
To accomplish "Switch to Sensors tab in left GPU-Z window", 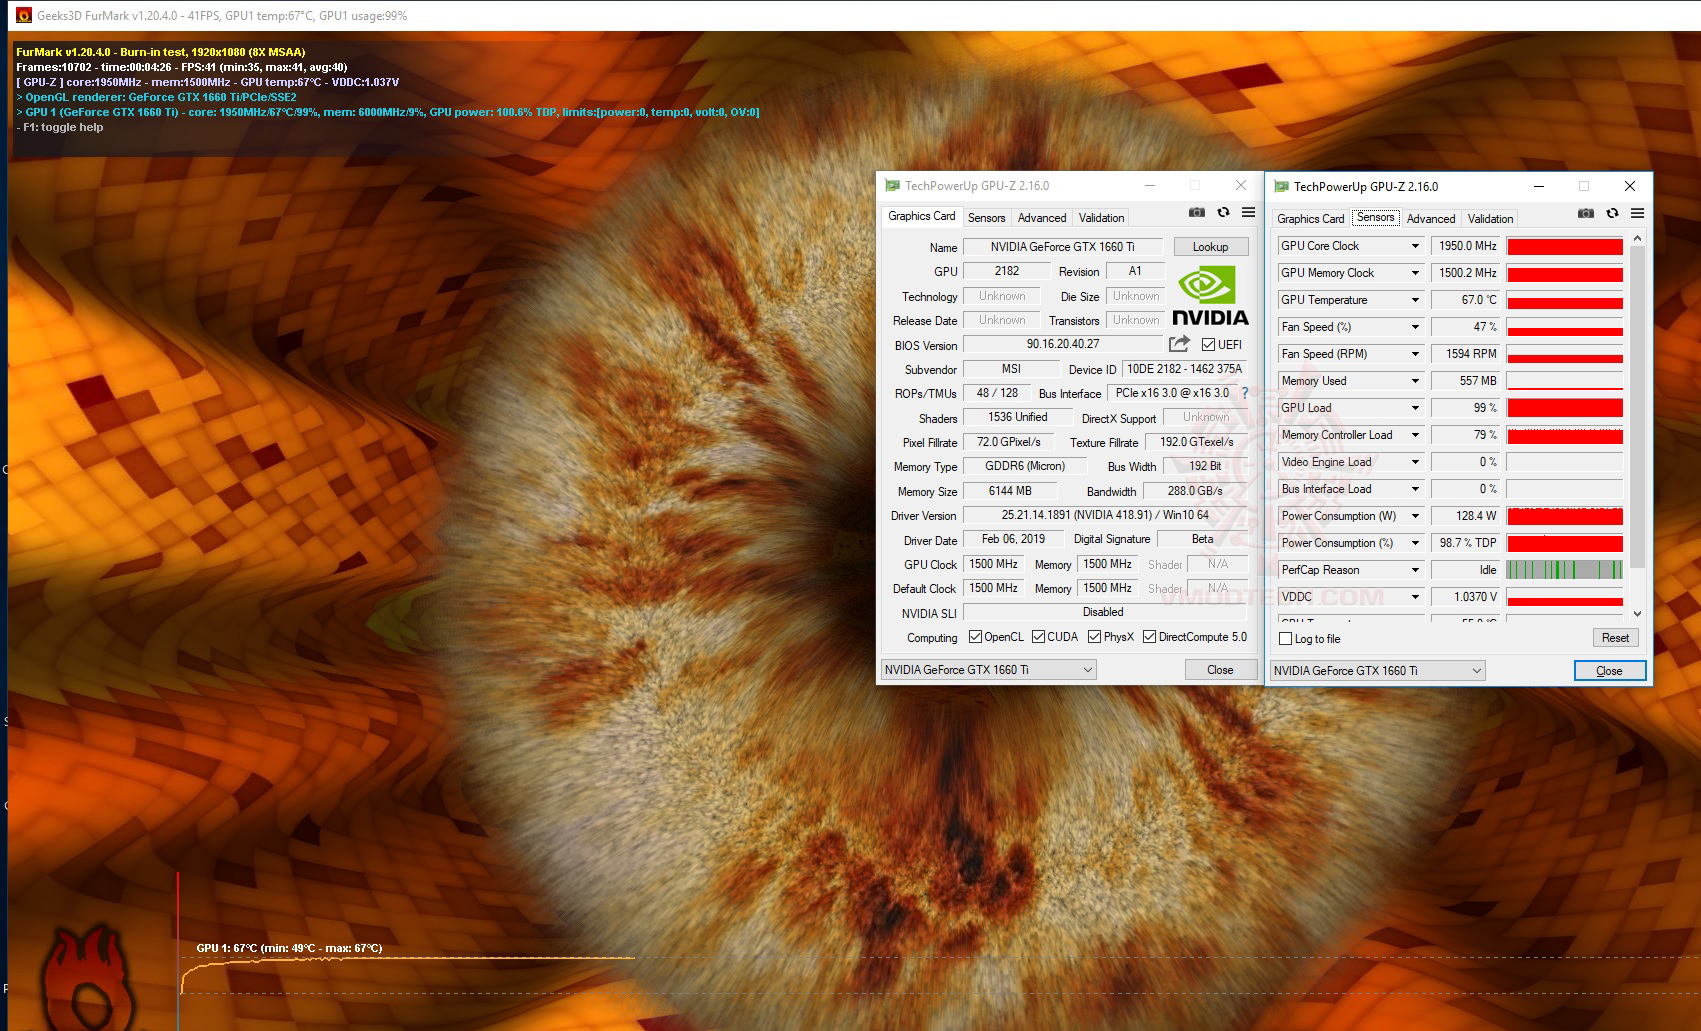I will 986,218.
